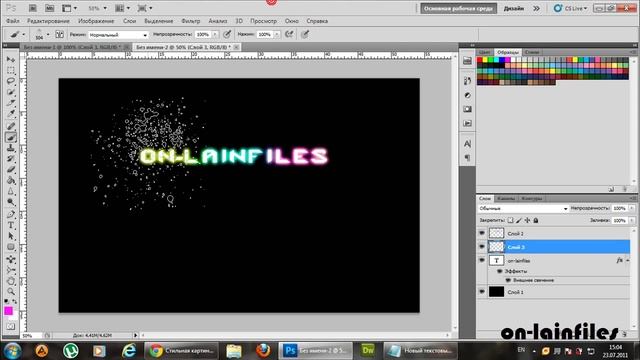Hide the on-lainfiles text layer

click(482, 260)
